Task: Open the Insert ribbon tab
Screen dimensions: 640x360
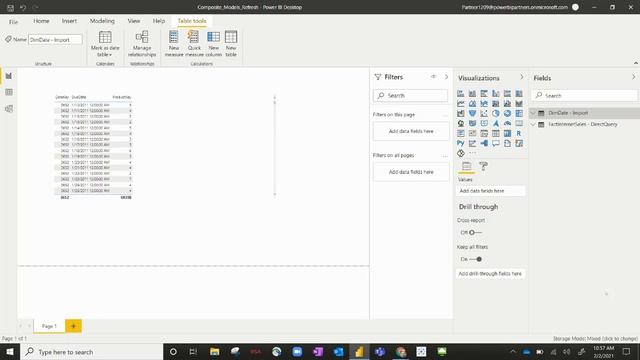Action: (x=69, y=21)
